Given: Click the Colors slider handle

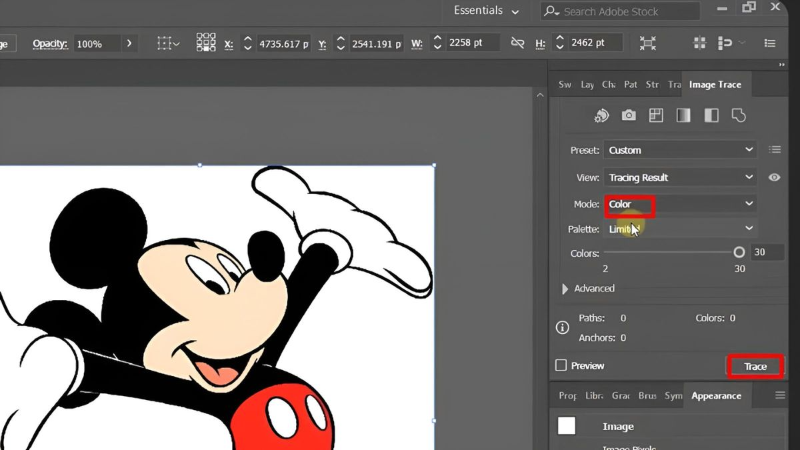Looking at the screenshot, I should [739, 252].
